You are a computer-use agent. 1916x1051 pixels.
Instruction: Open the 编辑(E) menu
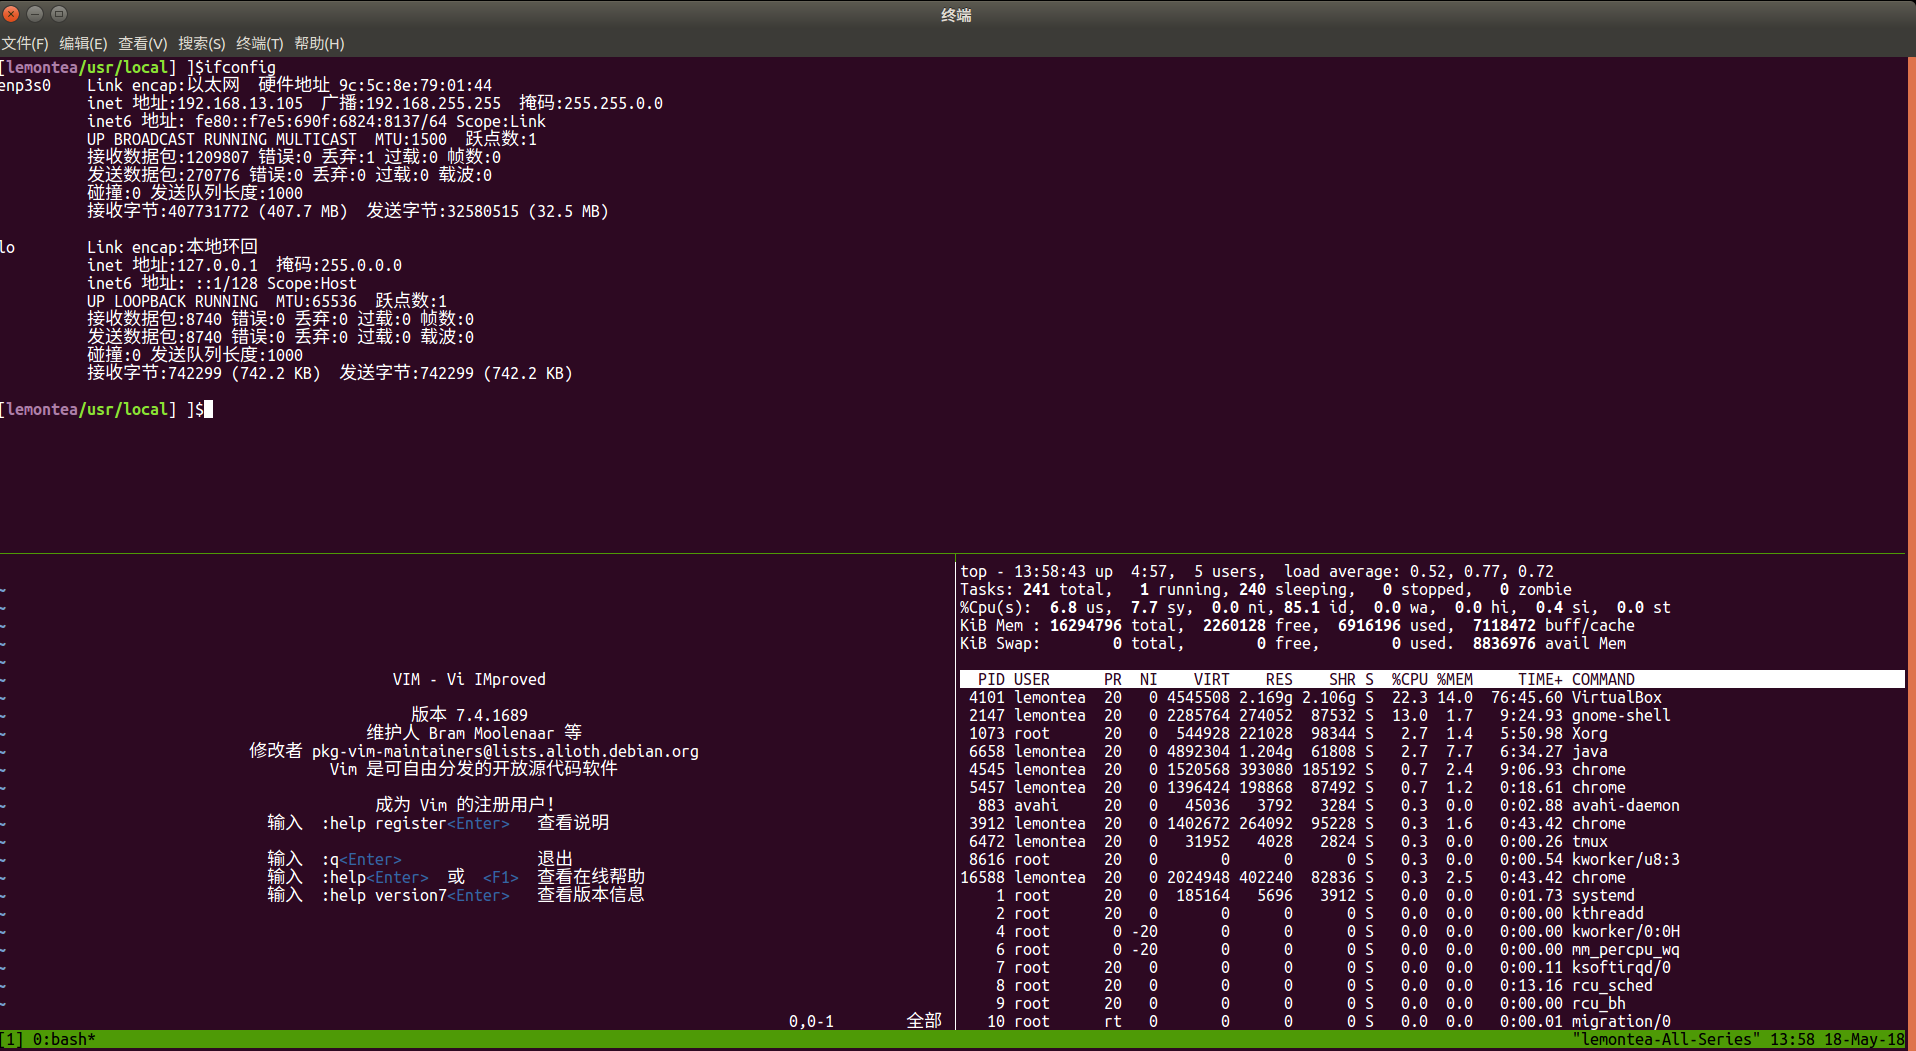pos(83,43)
